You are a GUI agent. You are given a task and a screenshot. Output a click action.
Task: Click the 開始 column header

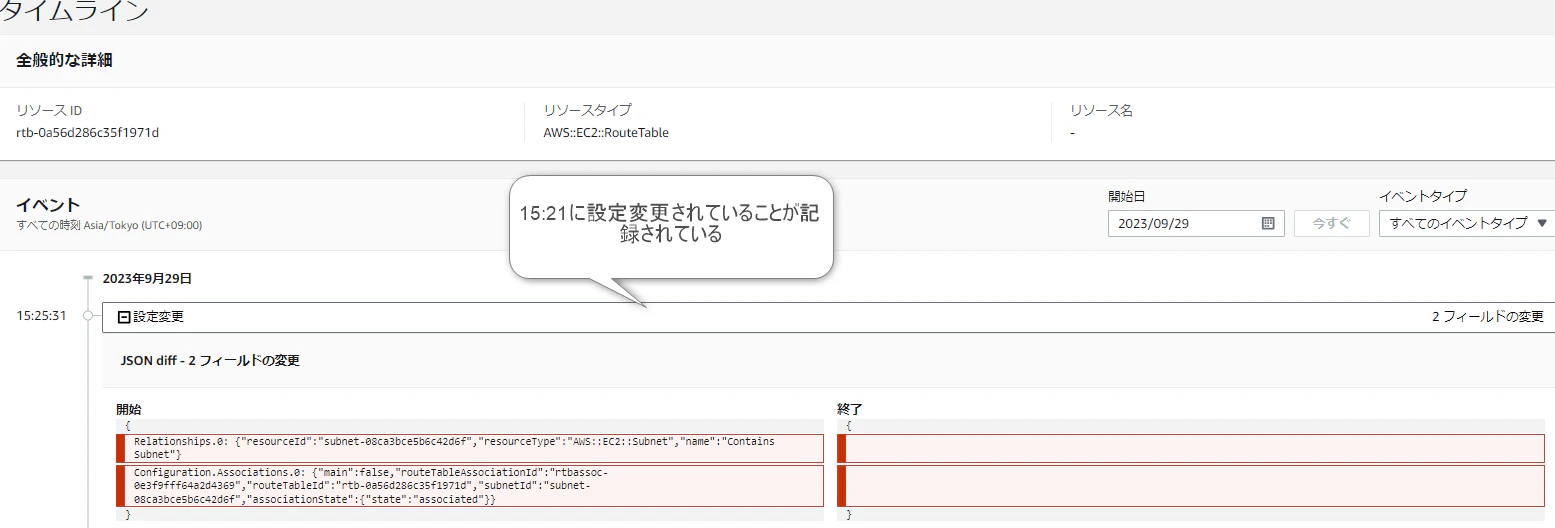(129, 409)
